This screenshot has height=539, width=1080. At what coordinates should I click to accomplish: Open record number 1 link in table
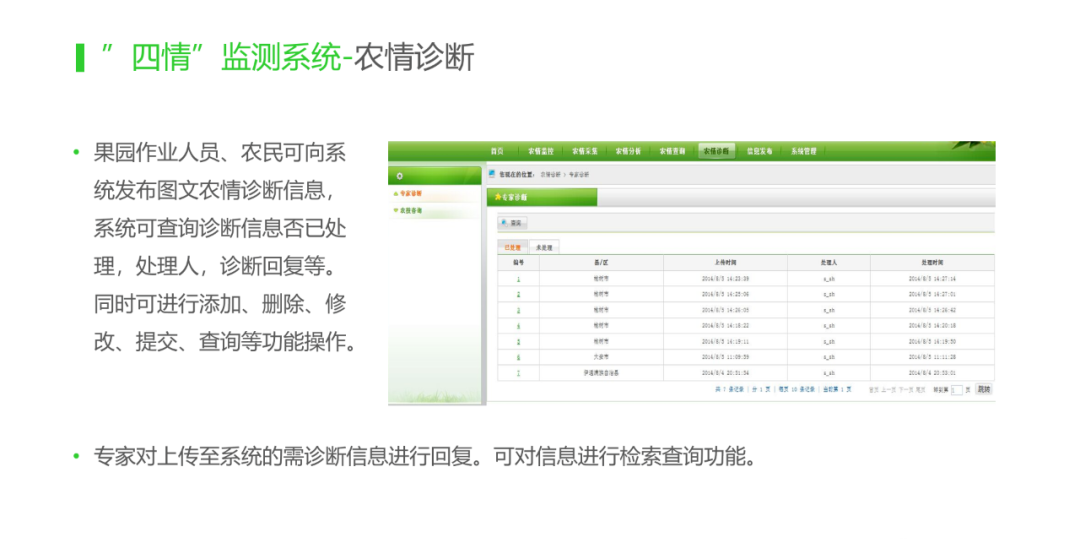point(518,279)
